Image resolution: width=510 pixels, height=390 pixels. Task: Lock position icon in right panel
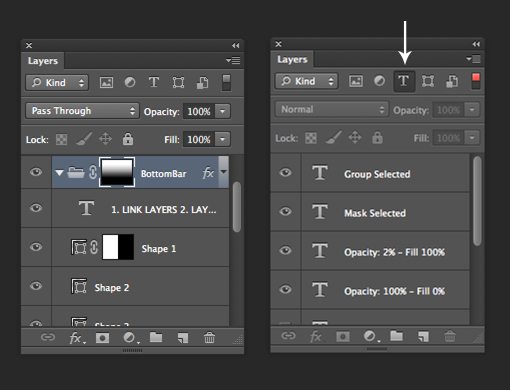coord(355,138)
